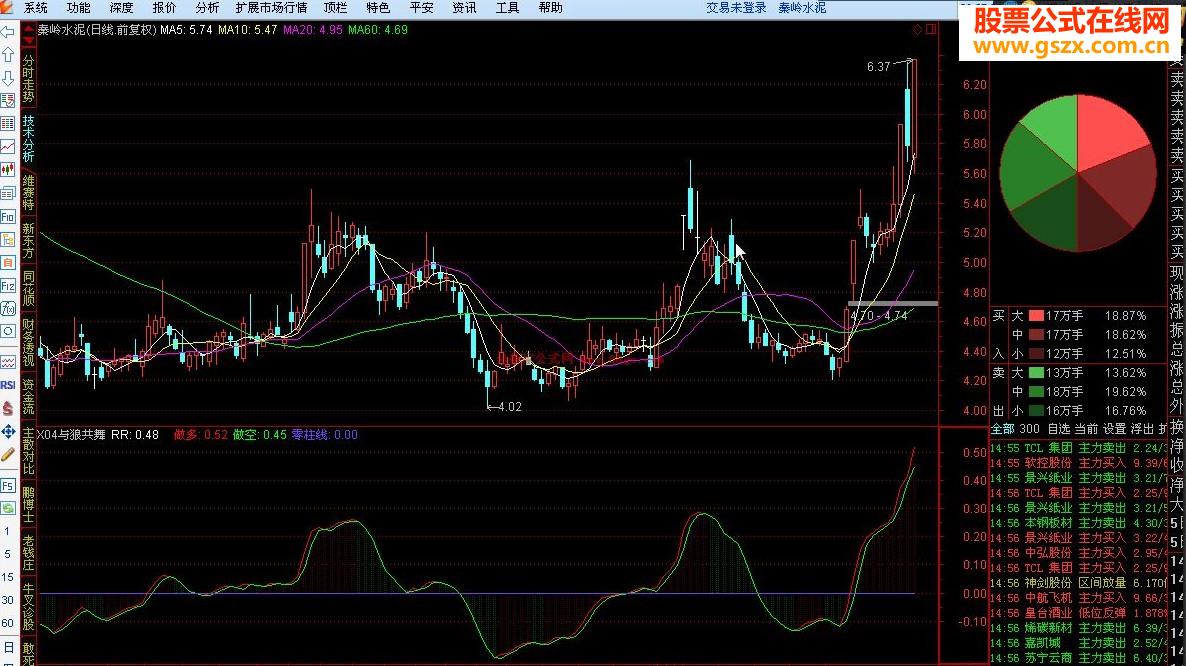Click the down arrow icon in left toolbar
Image resolution: width=1186 pixels, height=666 pixels.
click(8, 78)
